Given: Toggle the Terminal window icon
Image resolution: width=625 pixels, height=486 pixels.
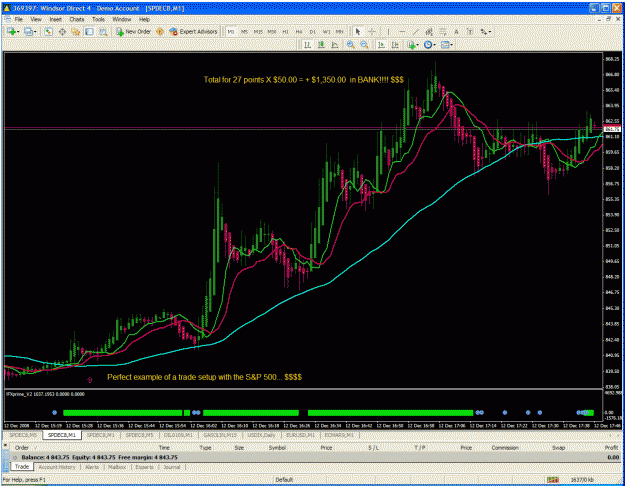Looking at the screenshot, I should tap(89, 31).
